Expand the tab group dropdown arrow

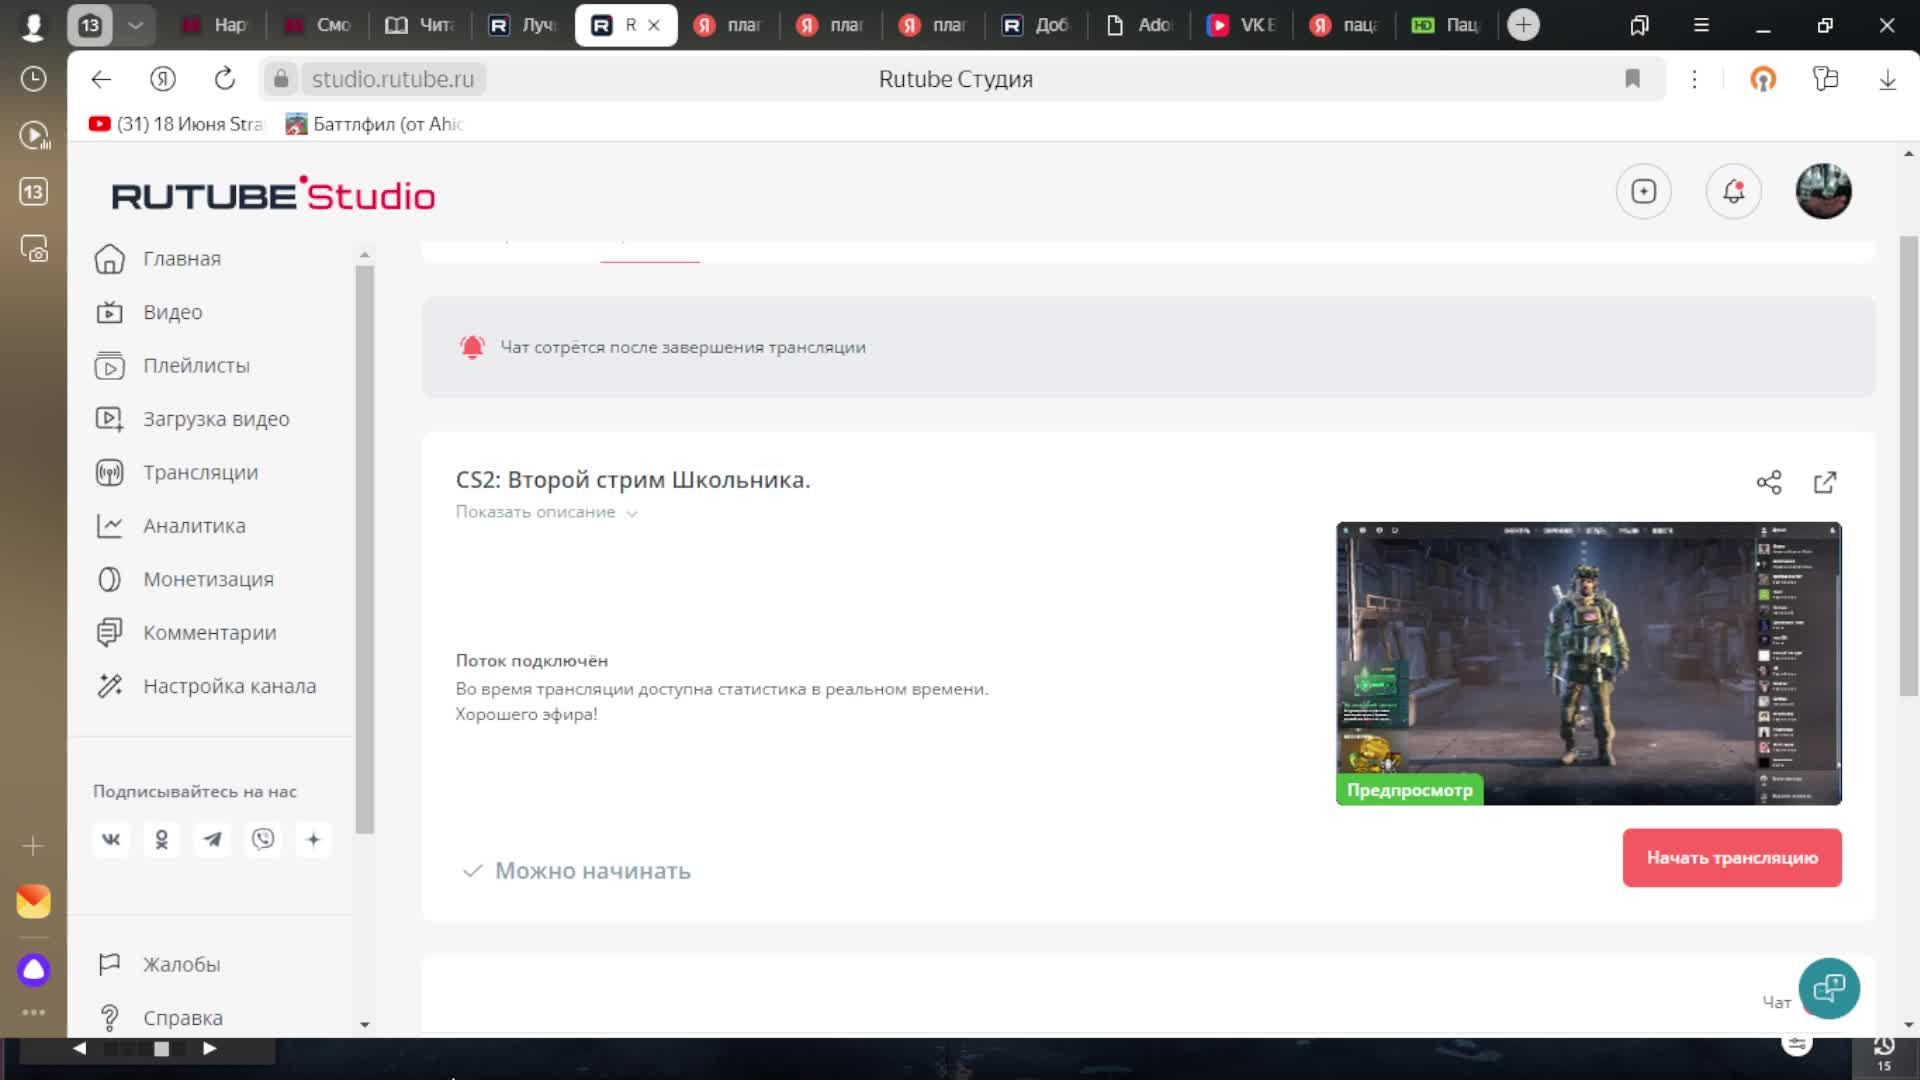tap(136, 25)
